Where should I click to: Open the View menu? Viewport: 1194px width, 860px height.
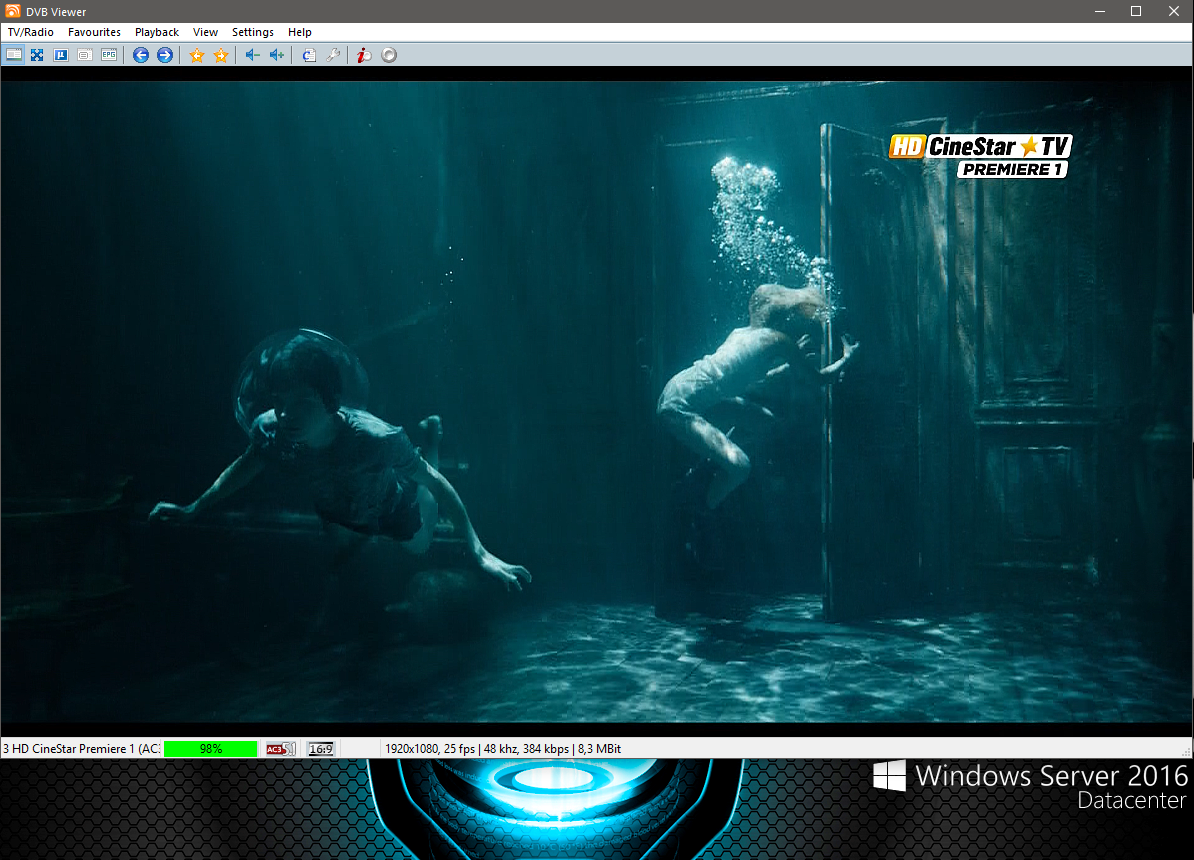point(206,32)
